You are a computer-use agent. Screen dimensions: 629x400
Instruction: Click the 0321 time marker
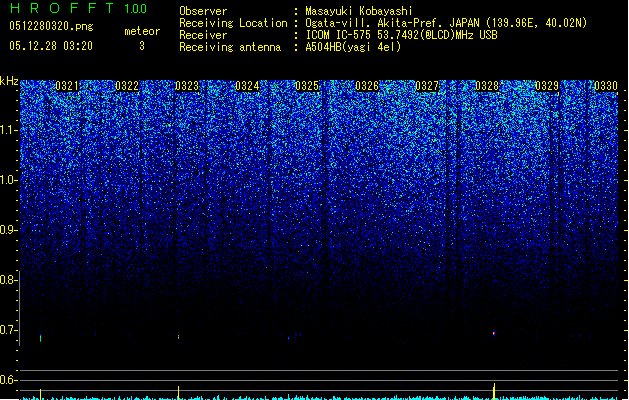(x=67, y=86)
